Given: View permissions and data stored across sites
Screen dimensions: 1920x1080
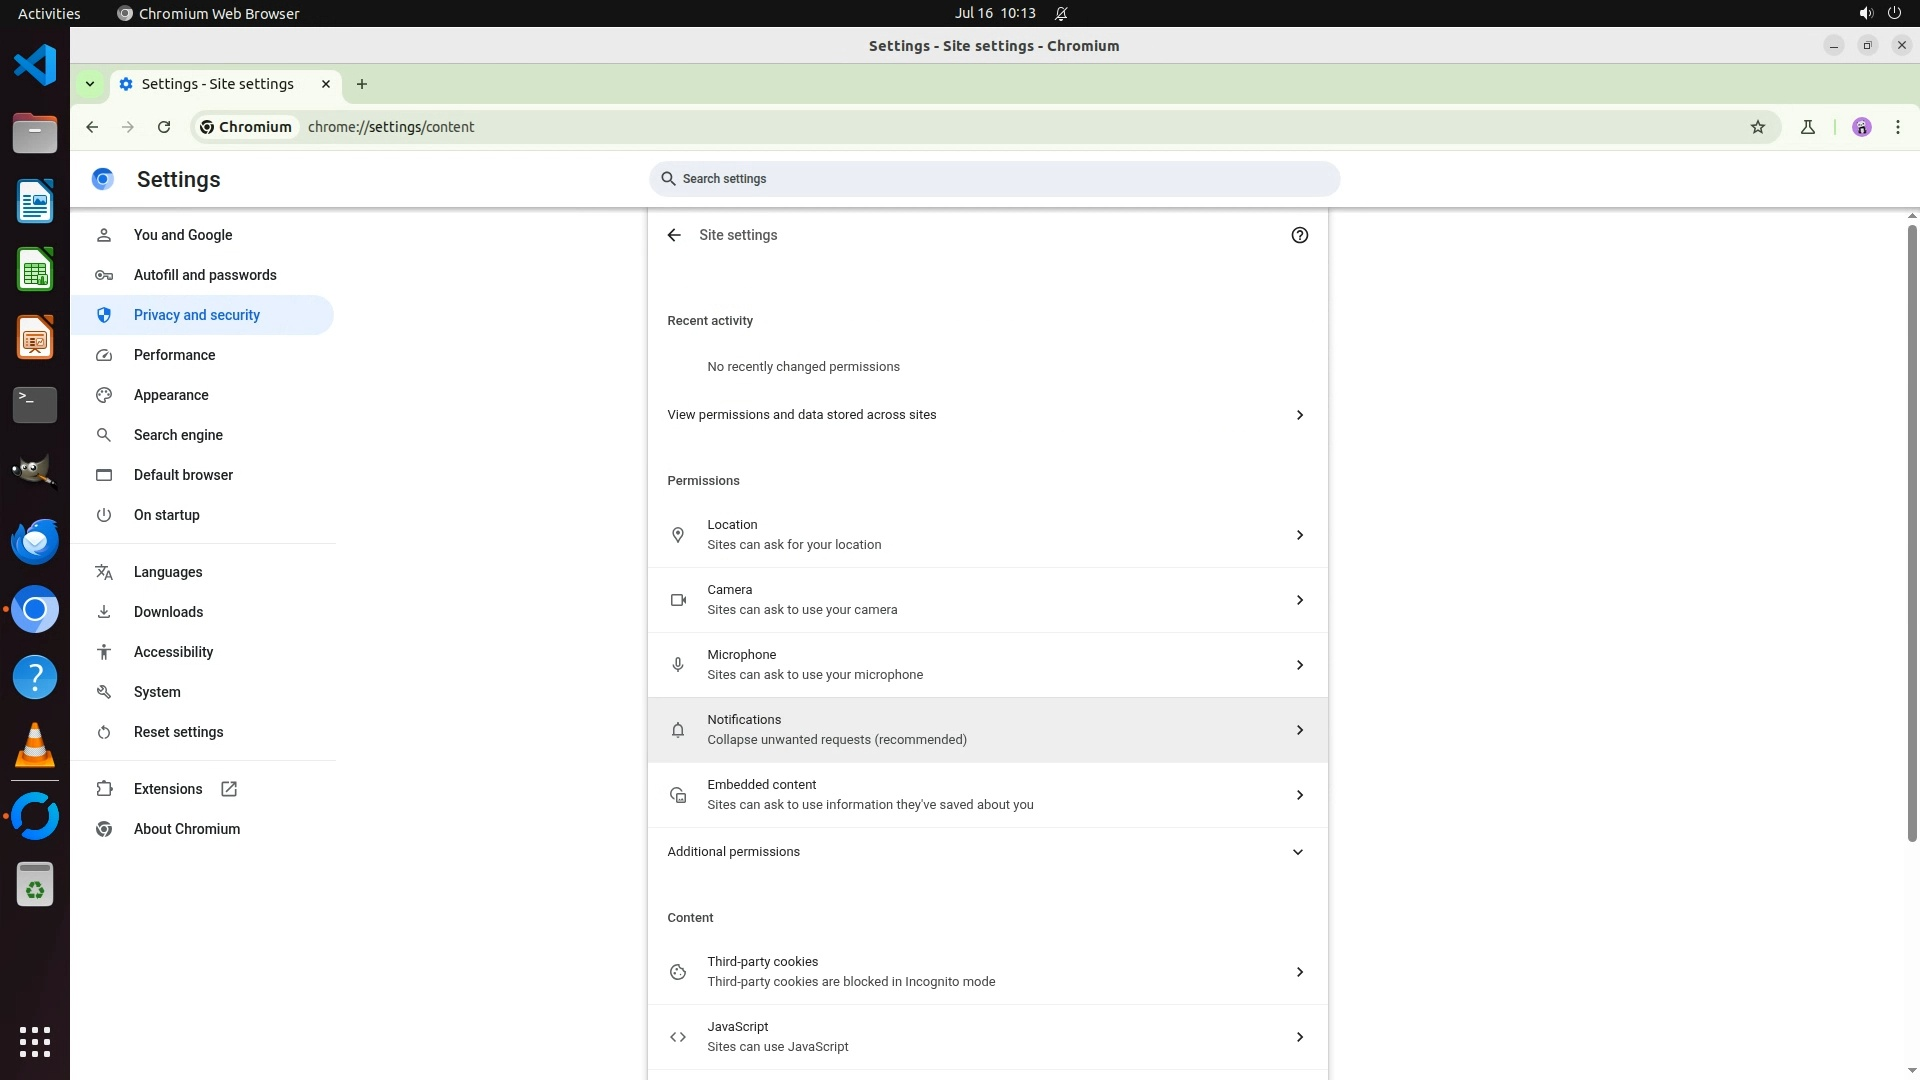Looking at the screenshot, I should point(987,415).
